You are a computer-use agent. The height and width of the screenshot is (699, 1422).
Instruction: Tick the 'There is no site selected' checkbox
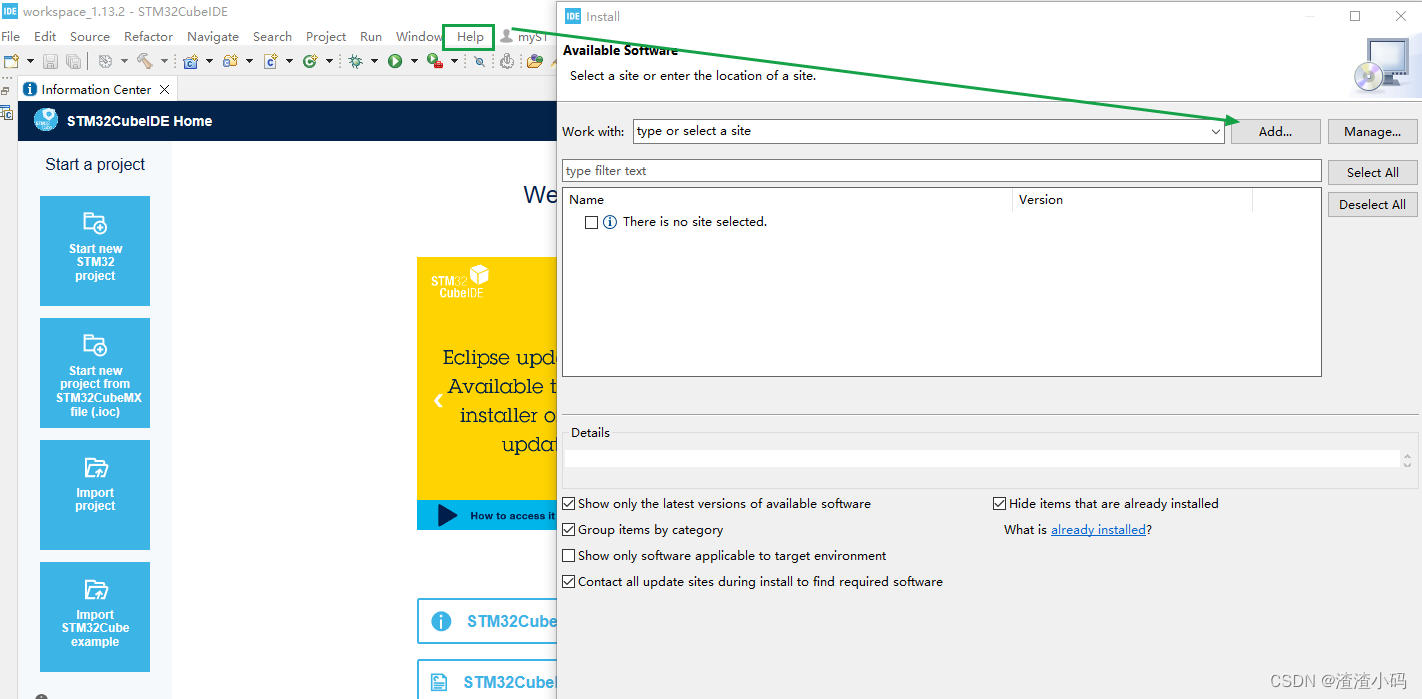(x=592, y=222)
